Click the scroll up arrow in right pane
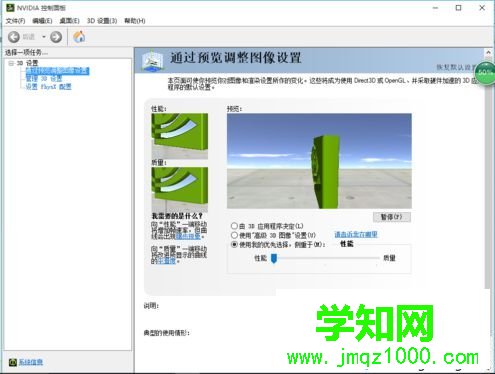 pyautogui.click(x=488, y=52)
